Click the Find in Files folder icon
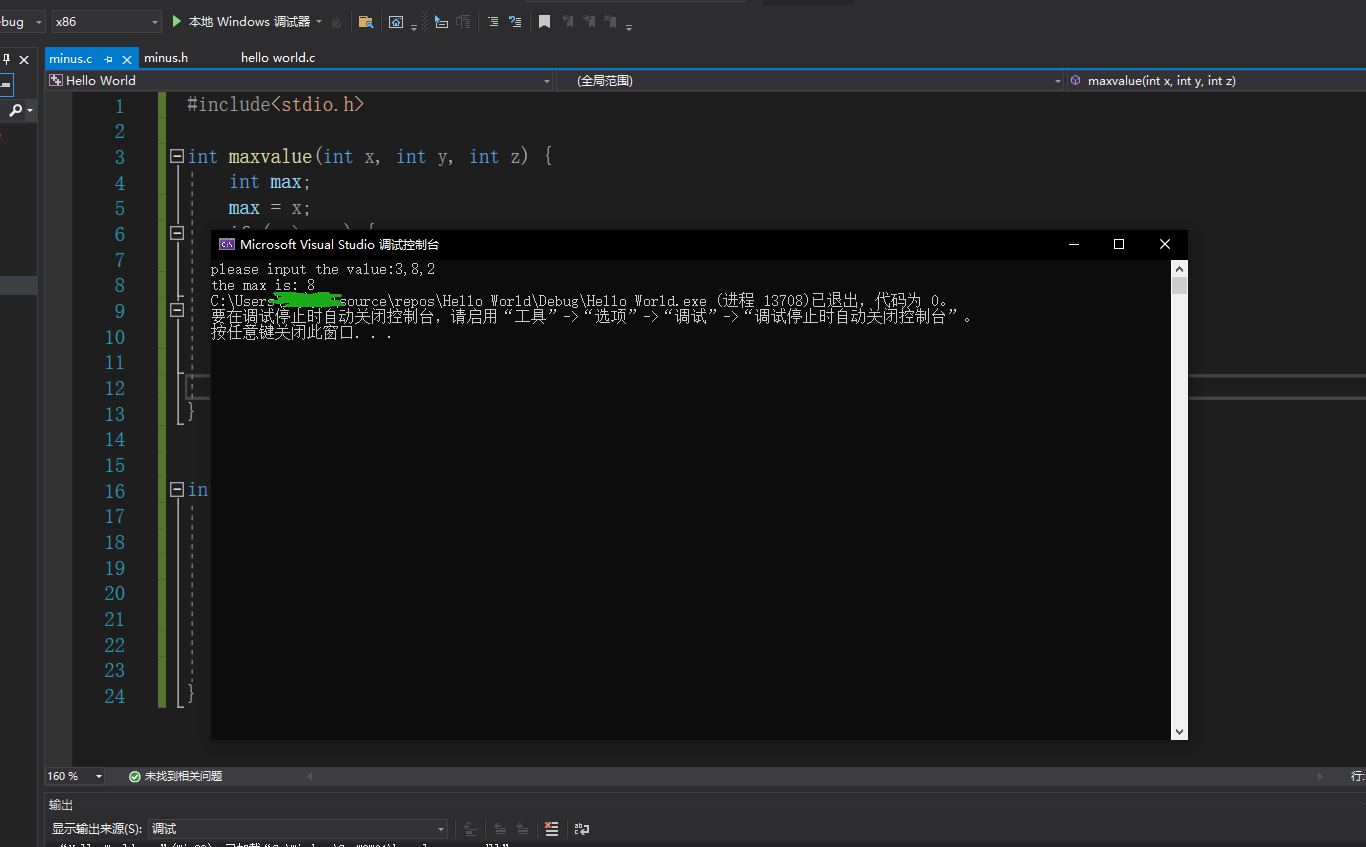 (x=365, y=21)
